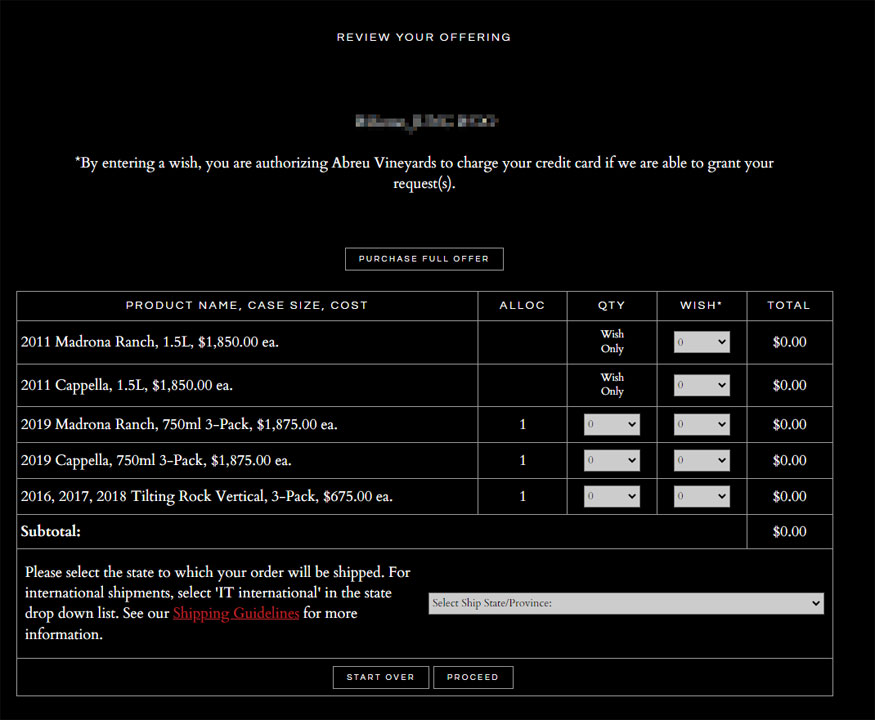This screenshot has height=720, width=875.
Task: Click the WISH* column header
Action: pyautogui.click(x=701, y=305)
